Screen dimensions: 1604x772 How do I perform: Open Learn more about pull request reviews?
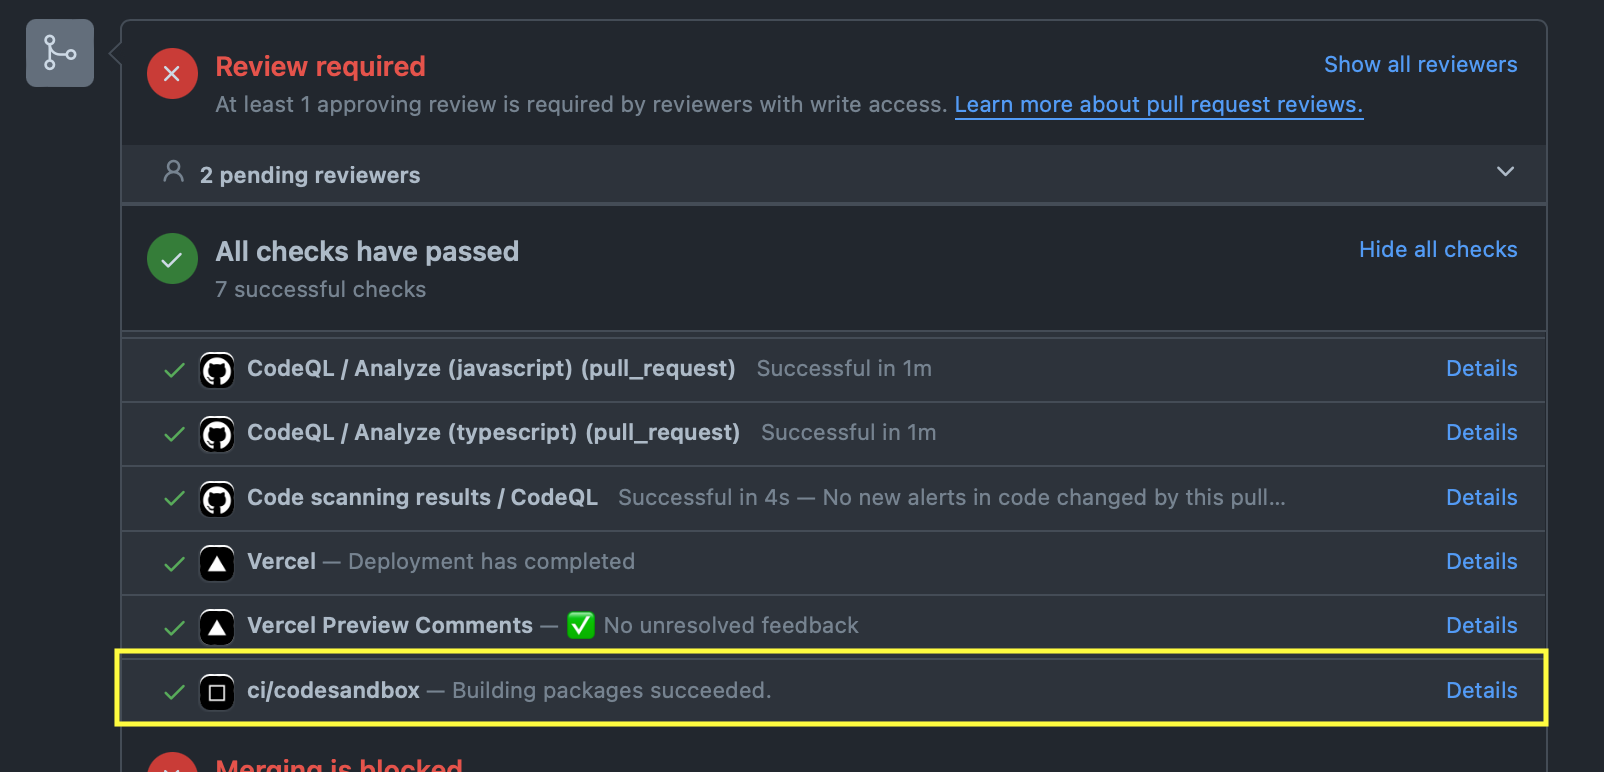click(1158, 104)
